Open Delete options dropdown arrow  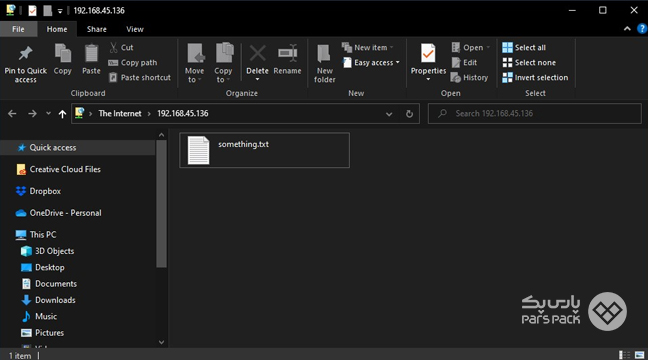257,79
